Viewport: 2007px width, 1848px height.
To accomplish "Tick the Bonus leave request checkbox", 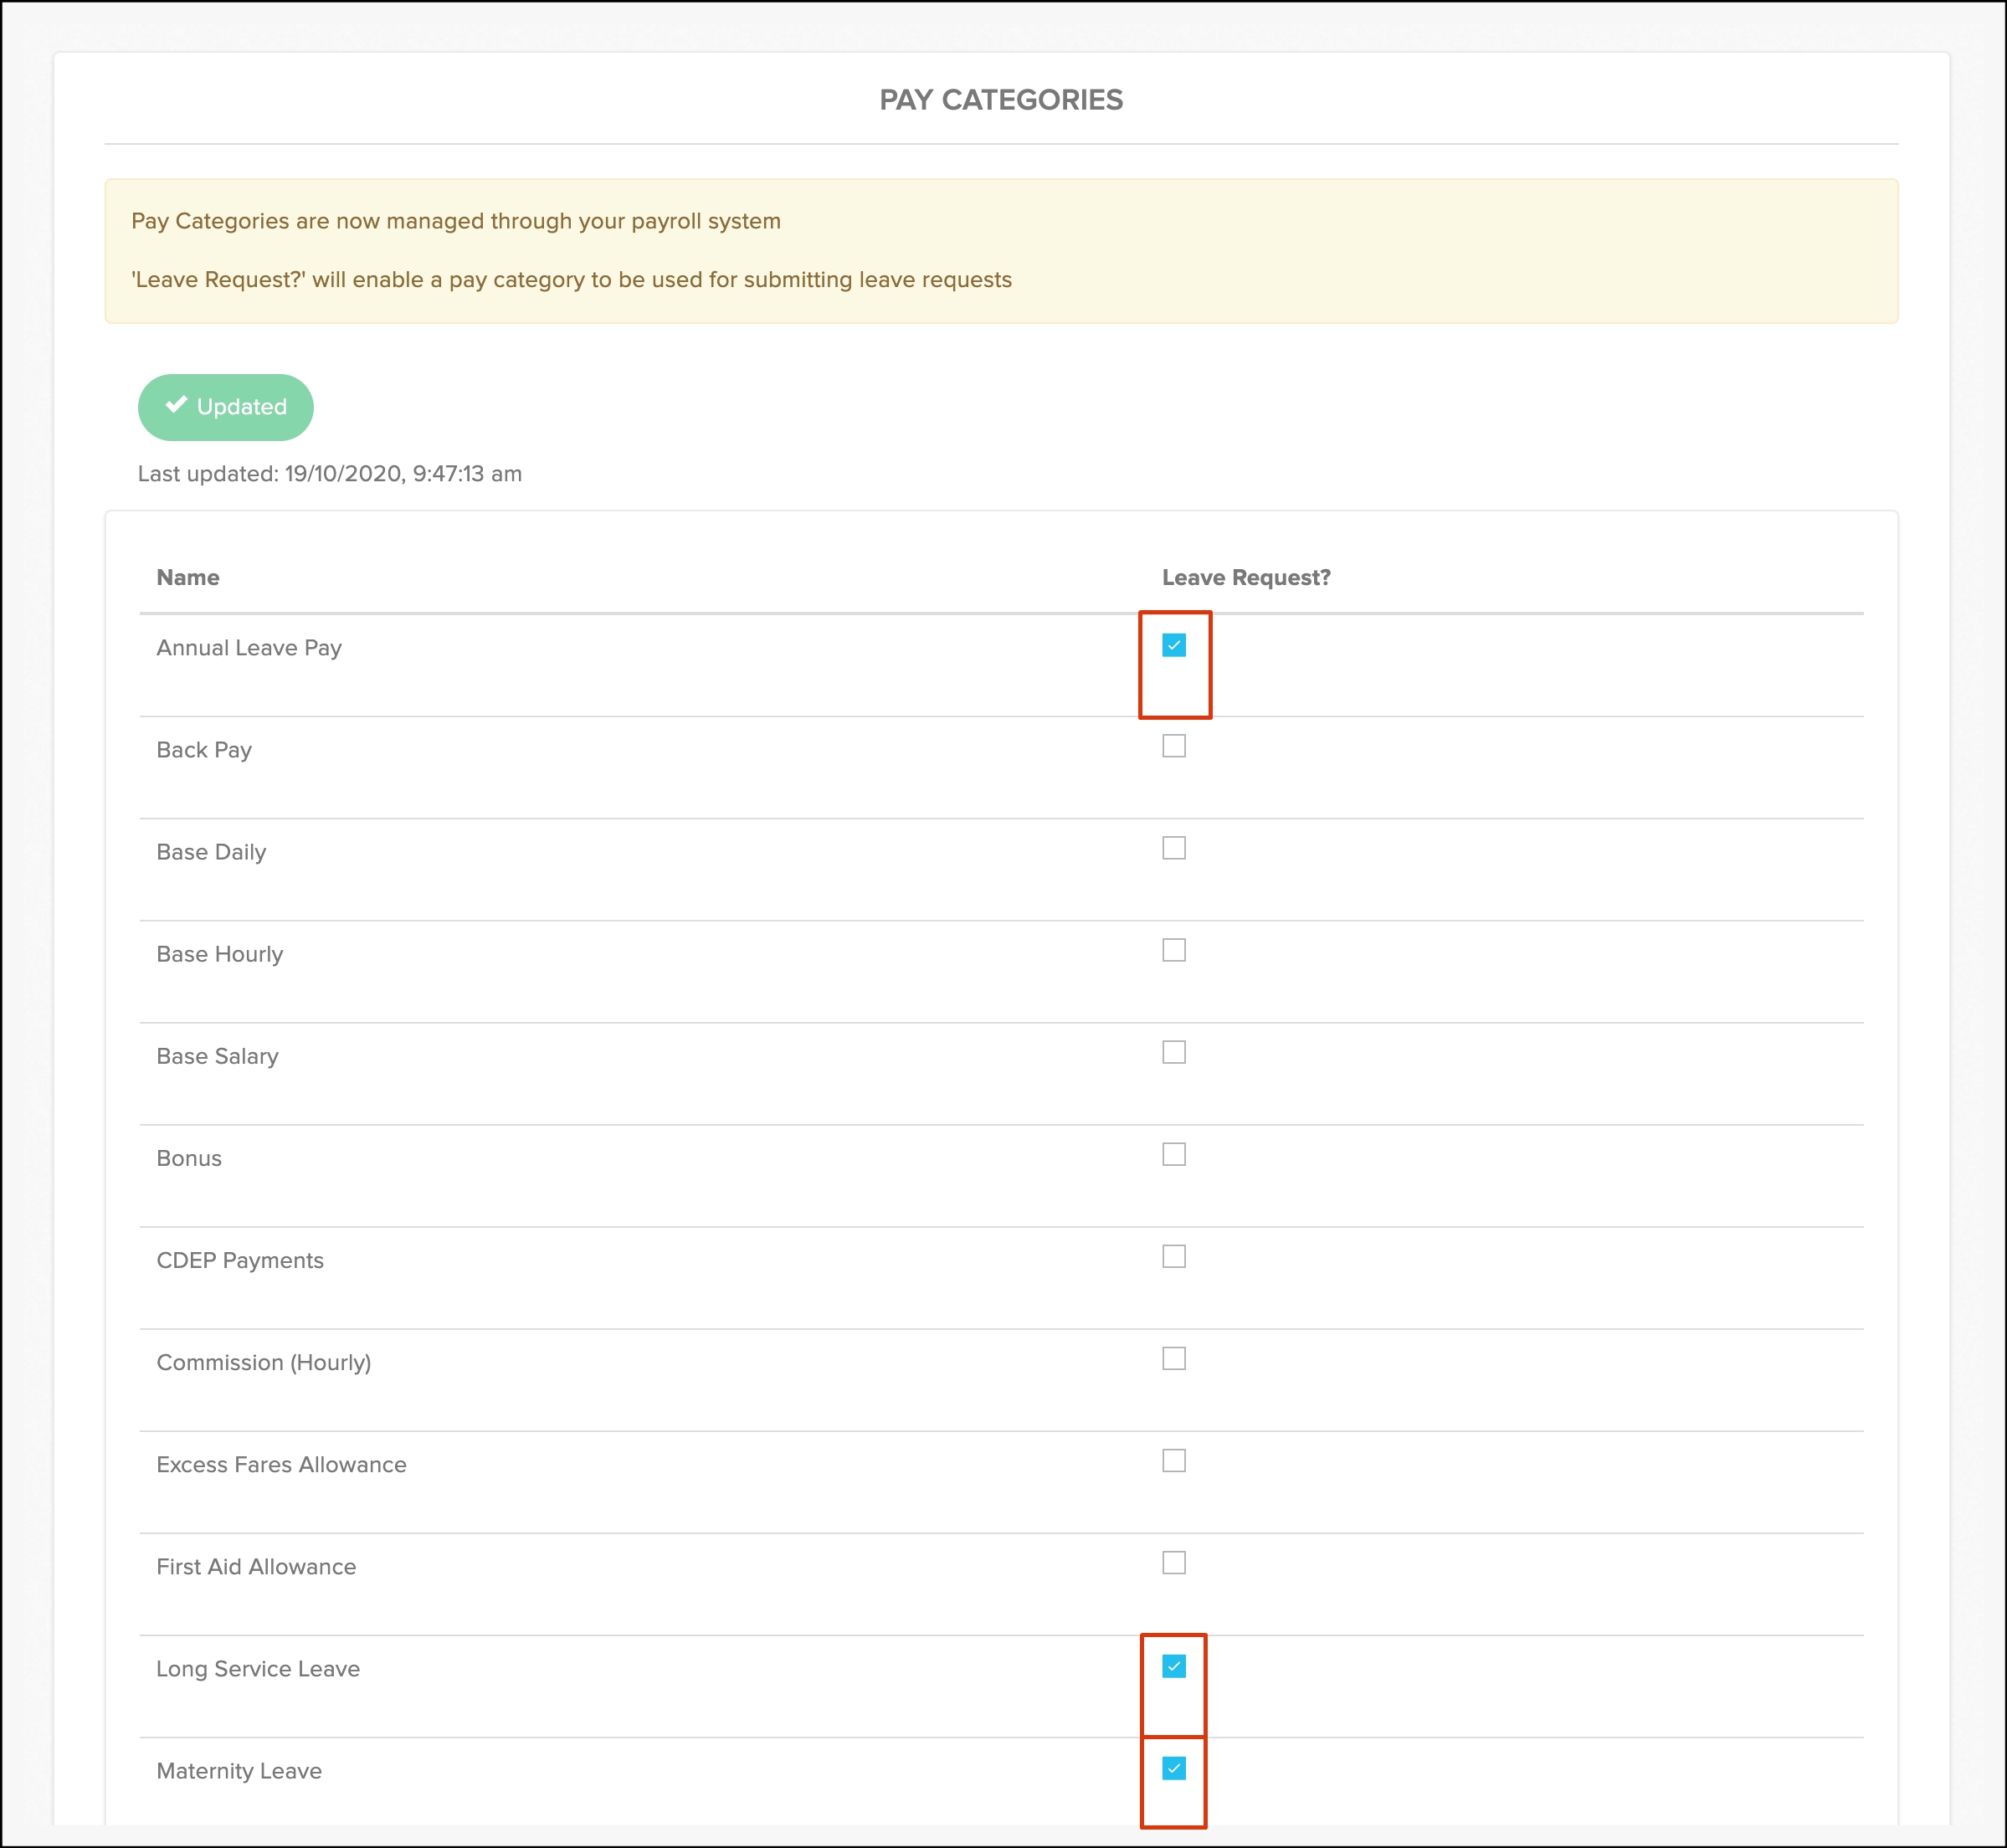I will tap(1174, 1155).
